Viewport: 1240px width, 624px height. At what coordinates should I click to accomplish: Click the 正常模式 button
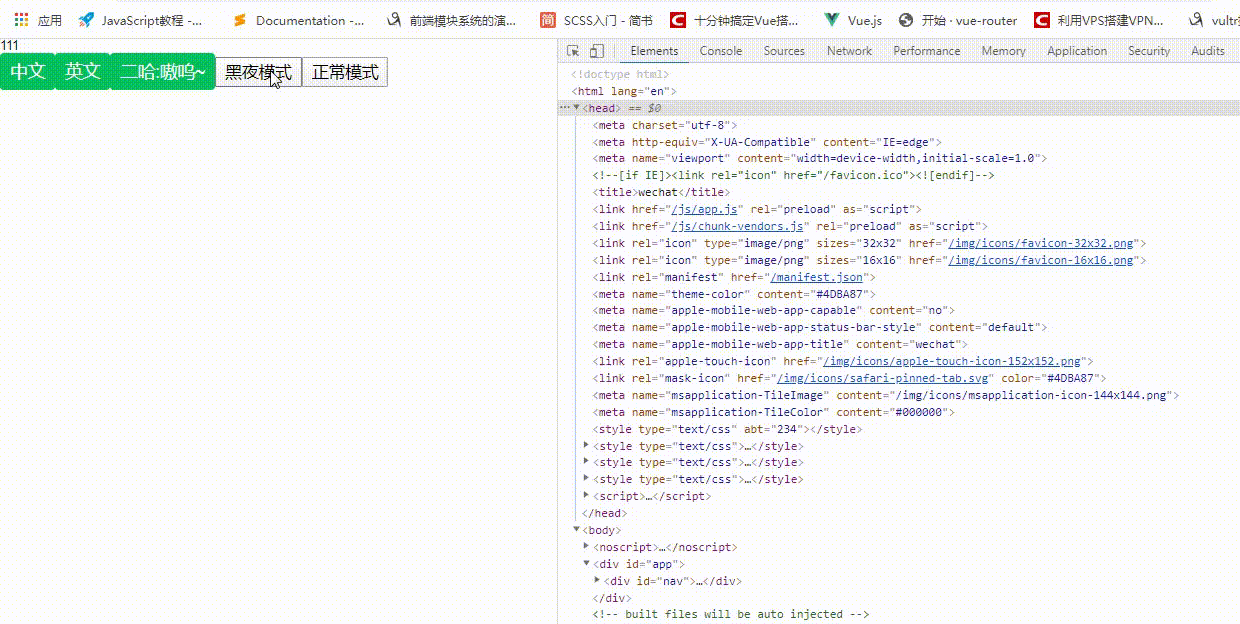pyautogui.click(x=345, y=72)
